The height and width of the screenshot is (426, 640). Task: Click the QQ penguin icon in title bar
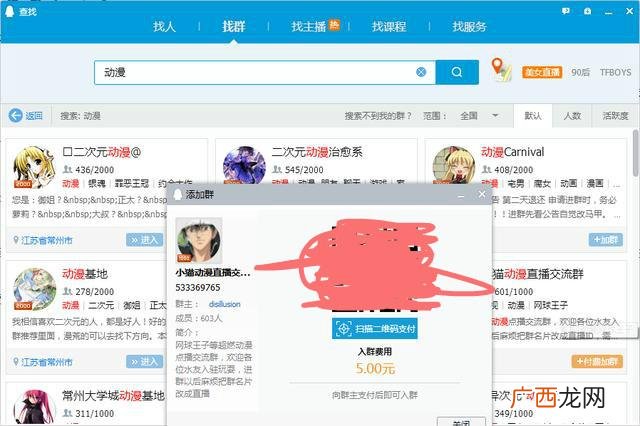click(9, 11)
